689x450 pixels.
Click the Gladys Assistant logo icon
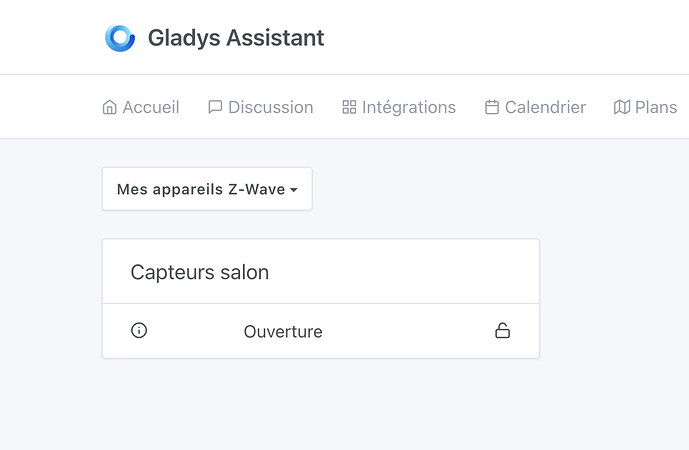click(120, 38)
